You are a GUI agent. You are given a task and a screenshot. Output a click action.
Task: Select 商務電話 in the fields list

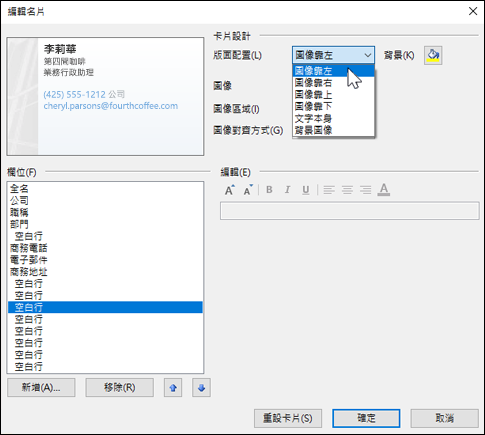105,248
